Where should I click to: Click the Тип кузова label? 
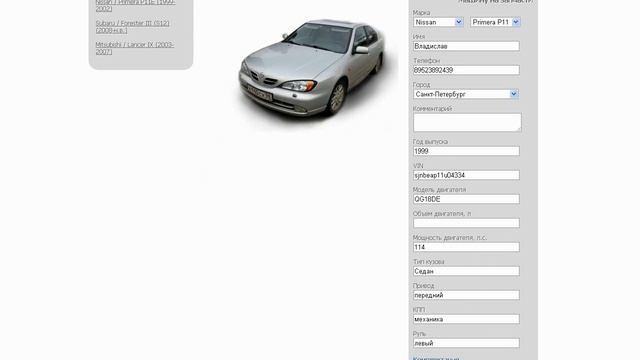(x=428, y=262)
